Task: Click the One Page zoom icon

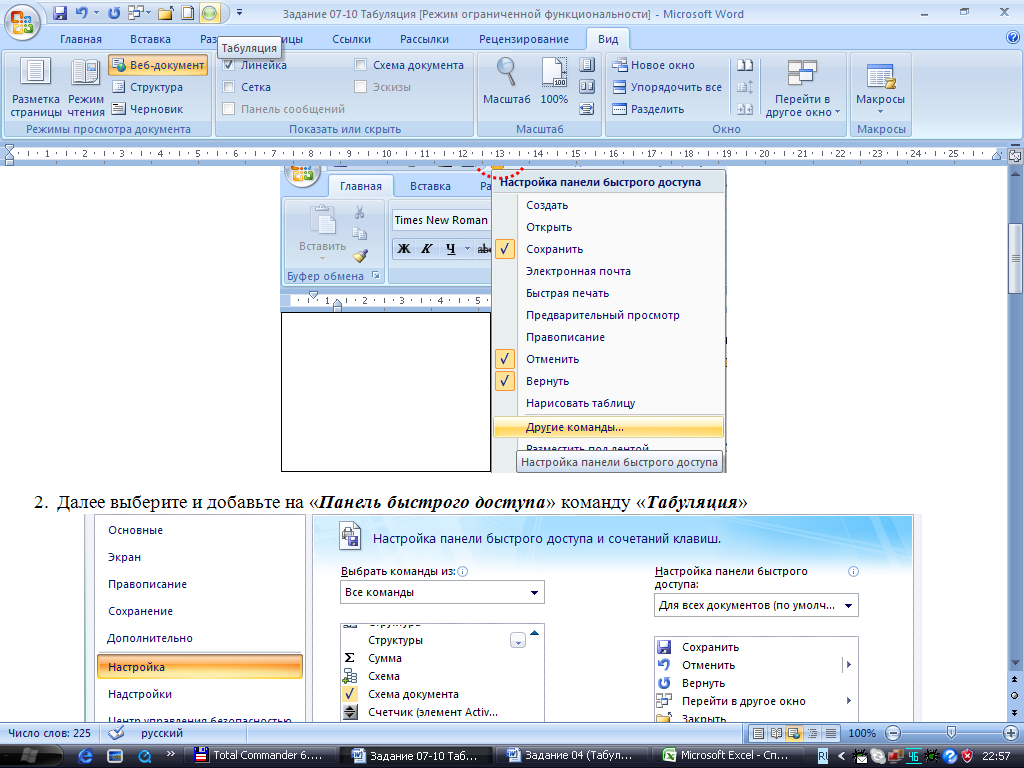Action: [x=586, y=65]
